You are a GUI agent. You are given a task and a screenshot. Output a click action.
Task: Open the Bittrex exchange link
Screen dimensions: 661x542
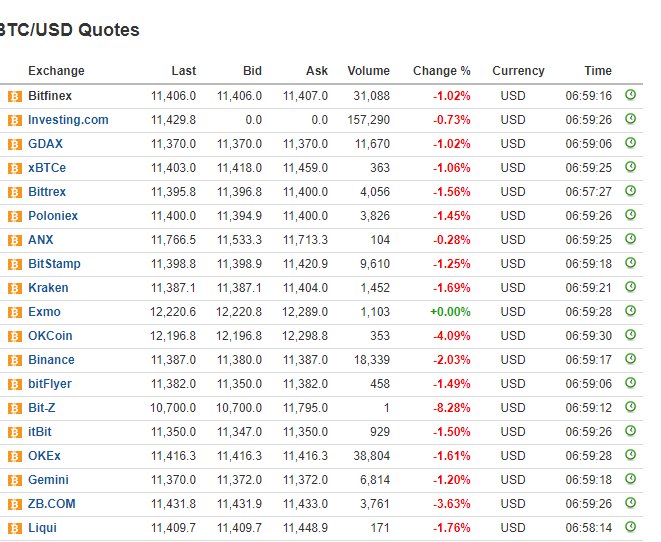47,192
